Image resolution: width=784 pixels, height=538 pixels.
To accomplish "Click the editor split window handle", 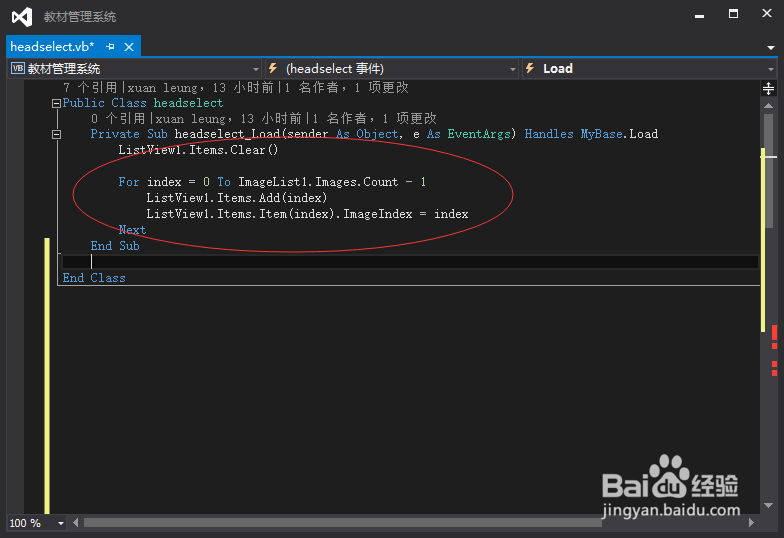I will [x=768, y=89].
